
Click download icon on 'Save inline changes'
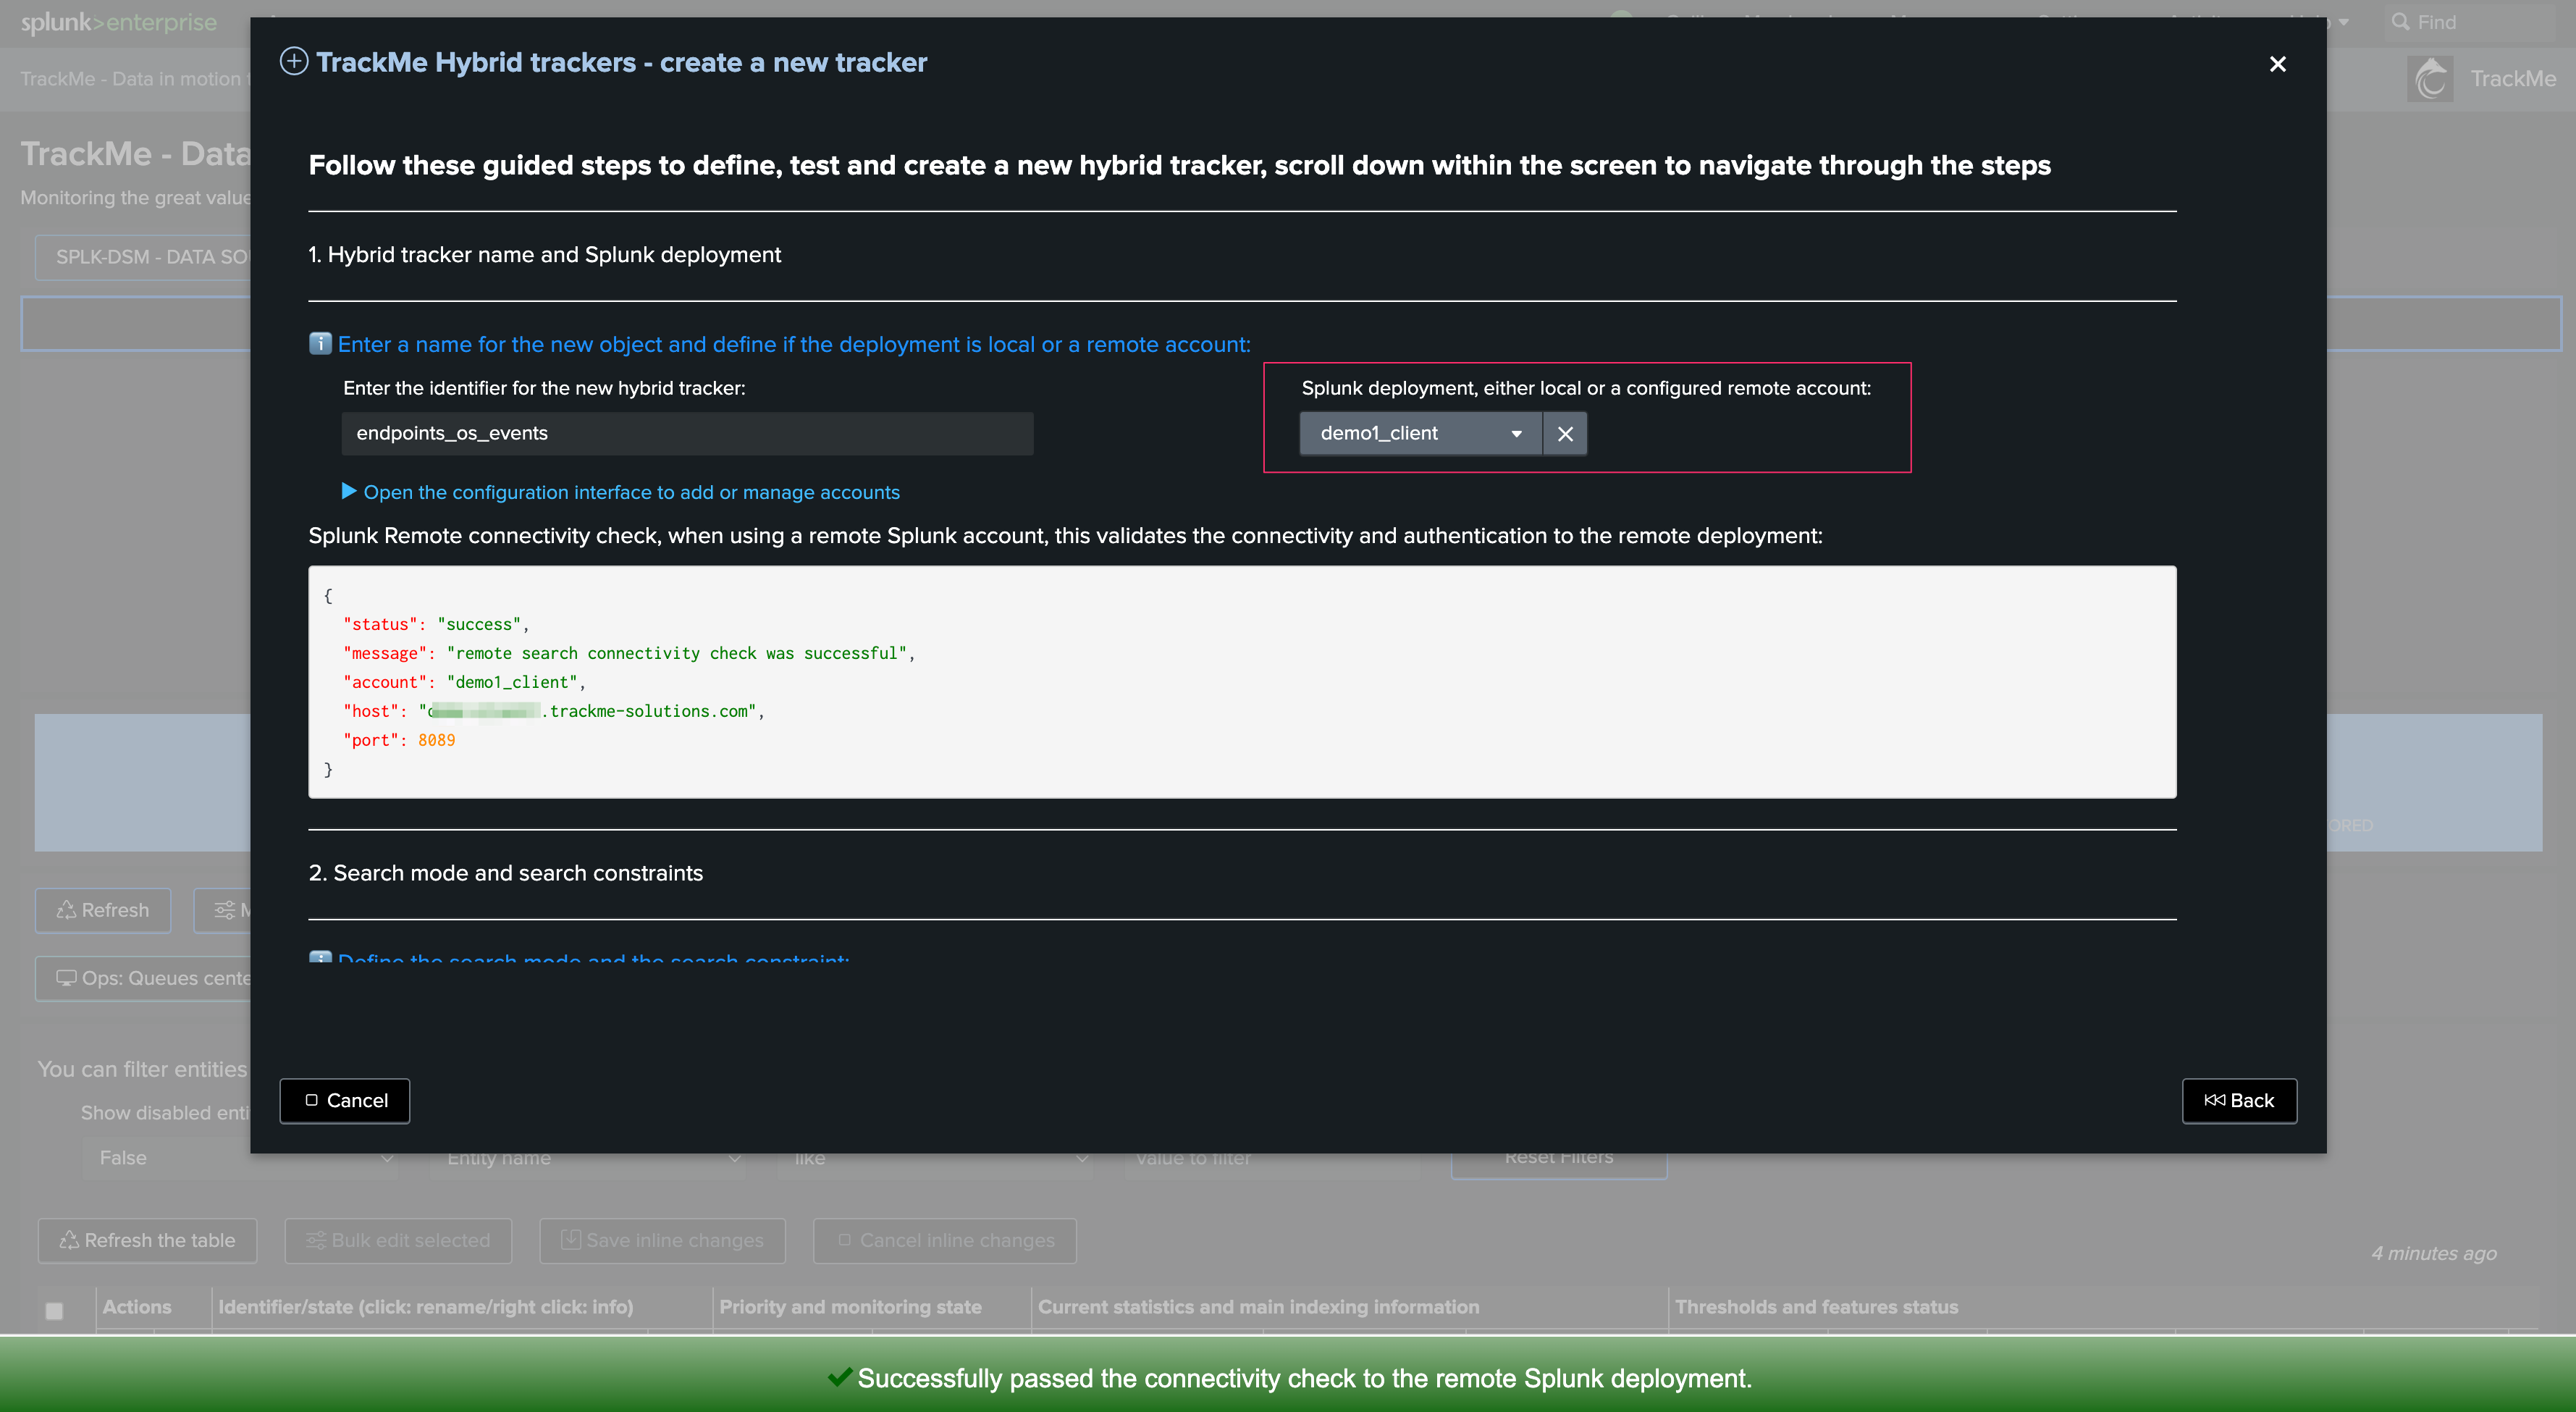[570, 1239]
